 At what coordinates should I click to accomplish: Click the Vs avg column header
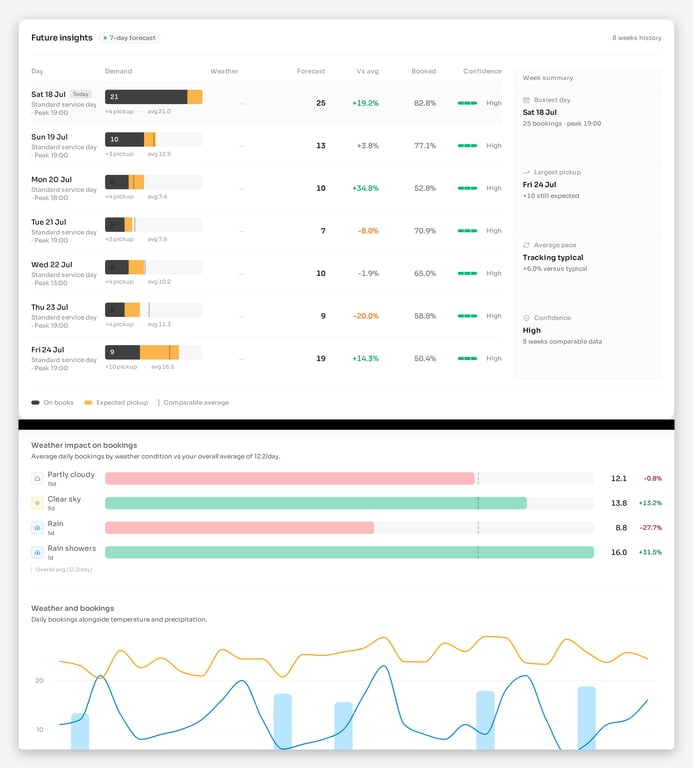click(367, 71)
